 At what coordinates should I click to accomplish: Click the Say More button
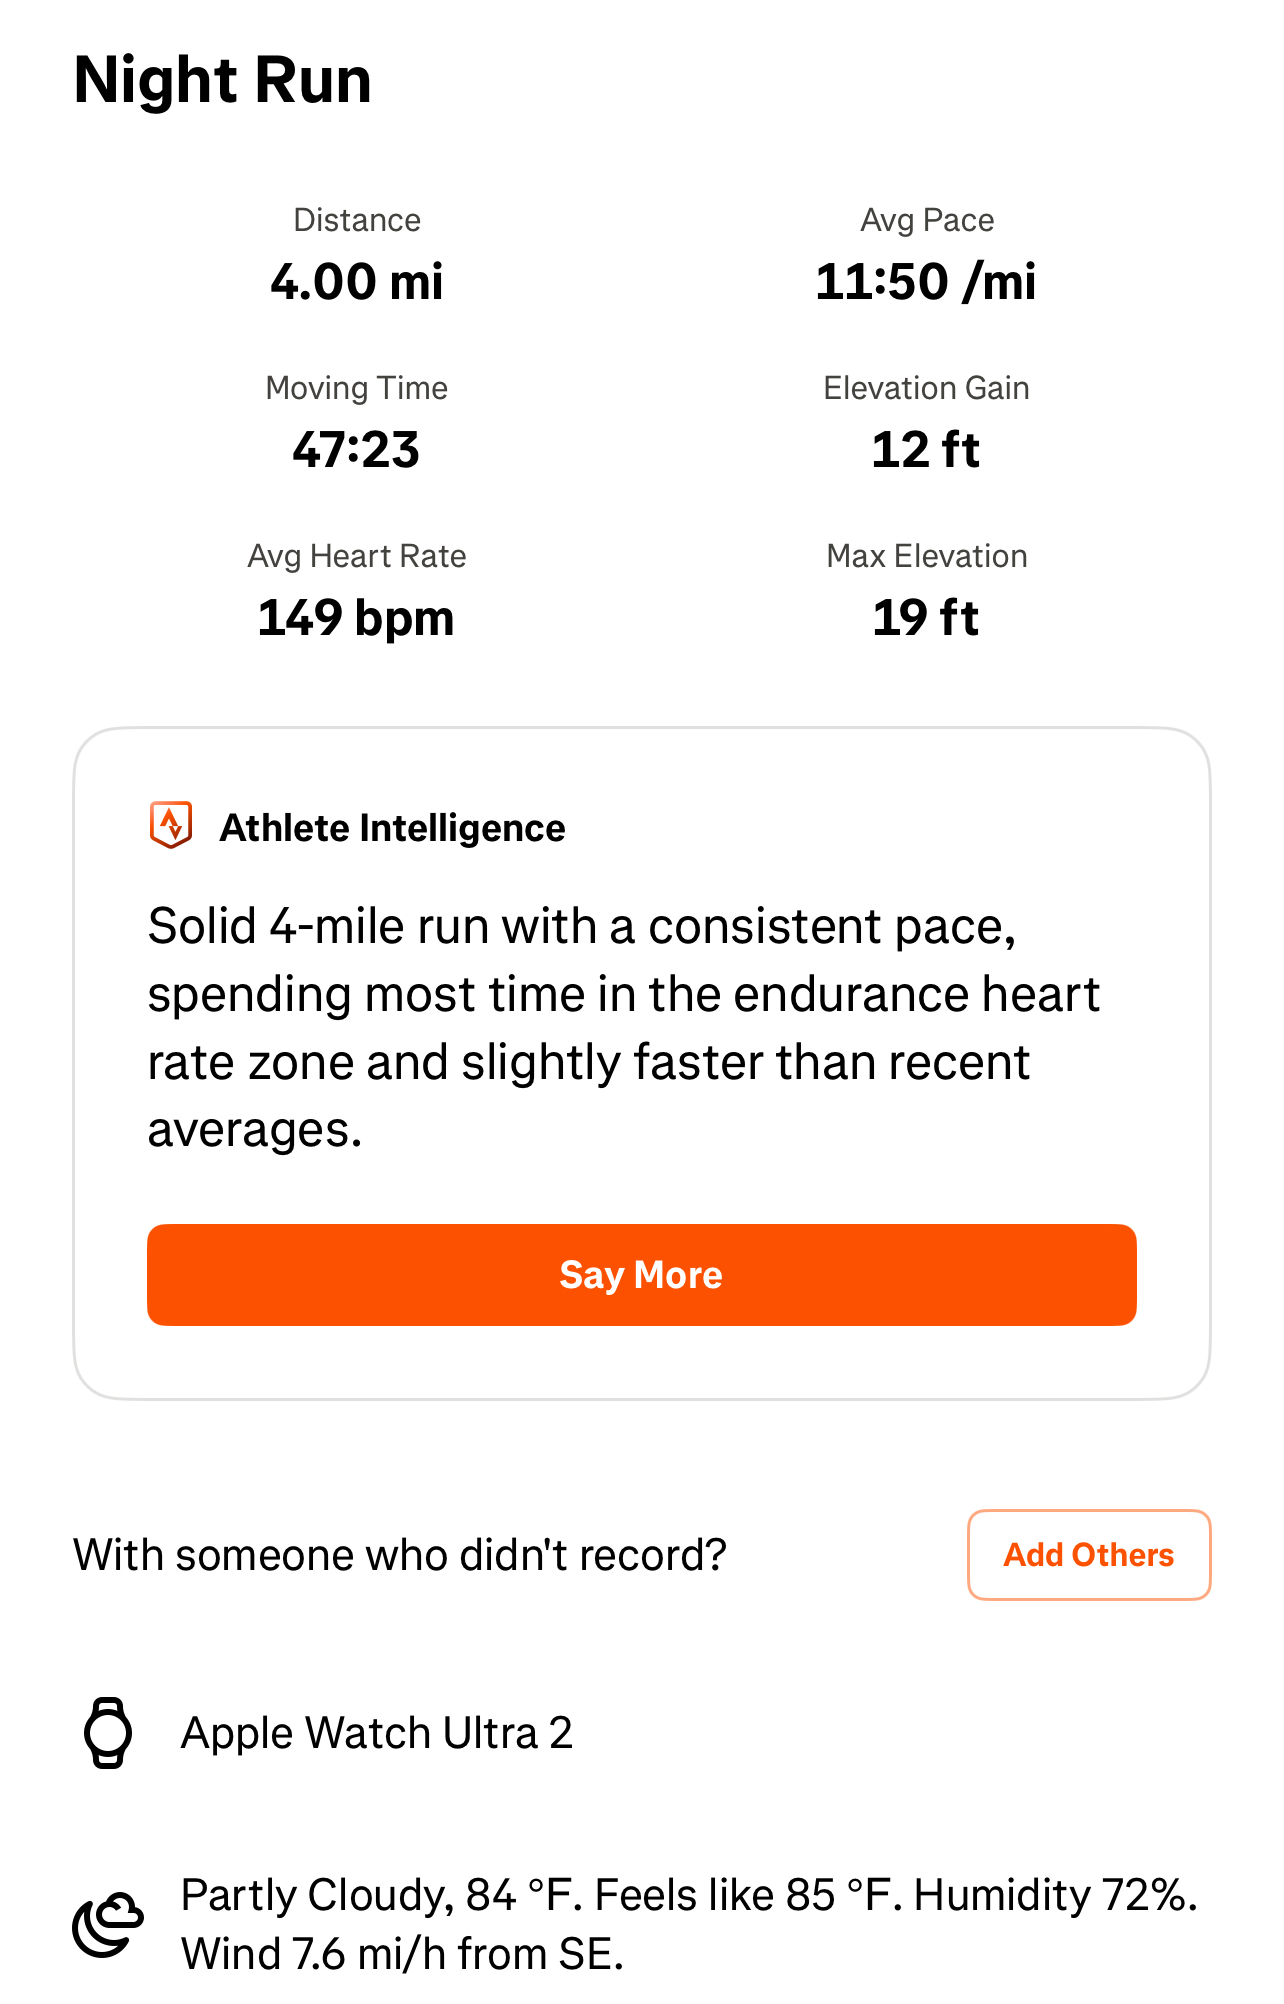coord(642,1275)
